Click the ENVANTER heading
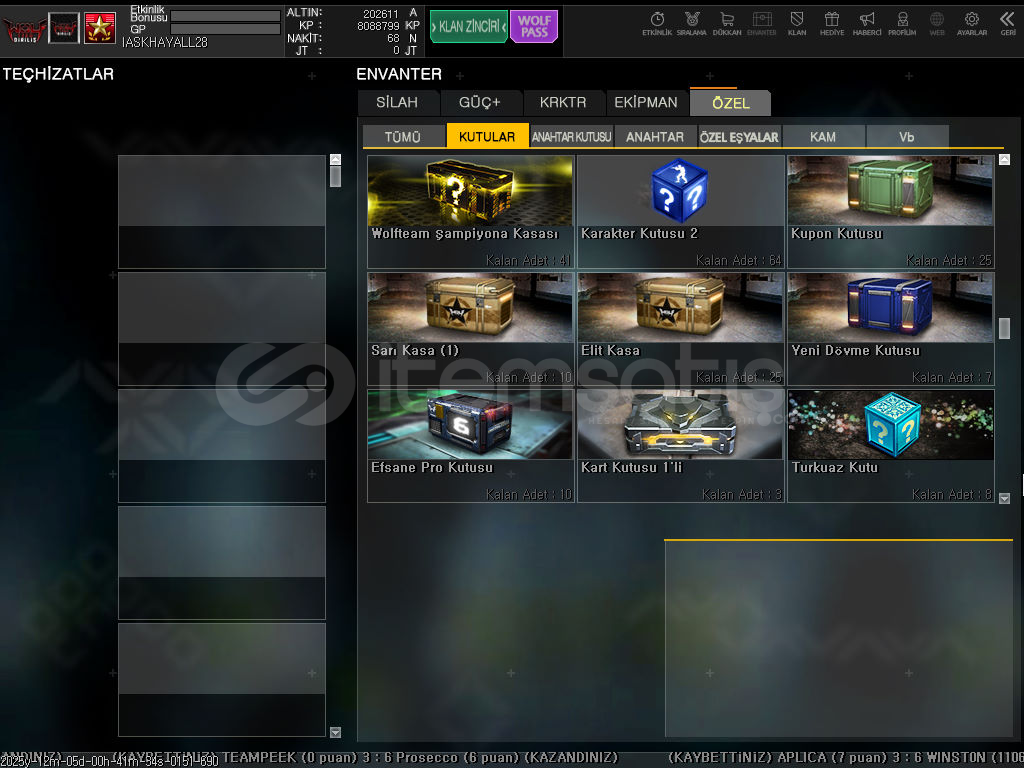This screenshot has width=1024, height=768. coord(399,74)
